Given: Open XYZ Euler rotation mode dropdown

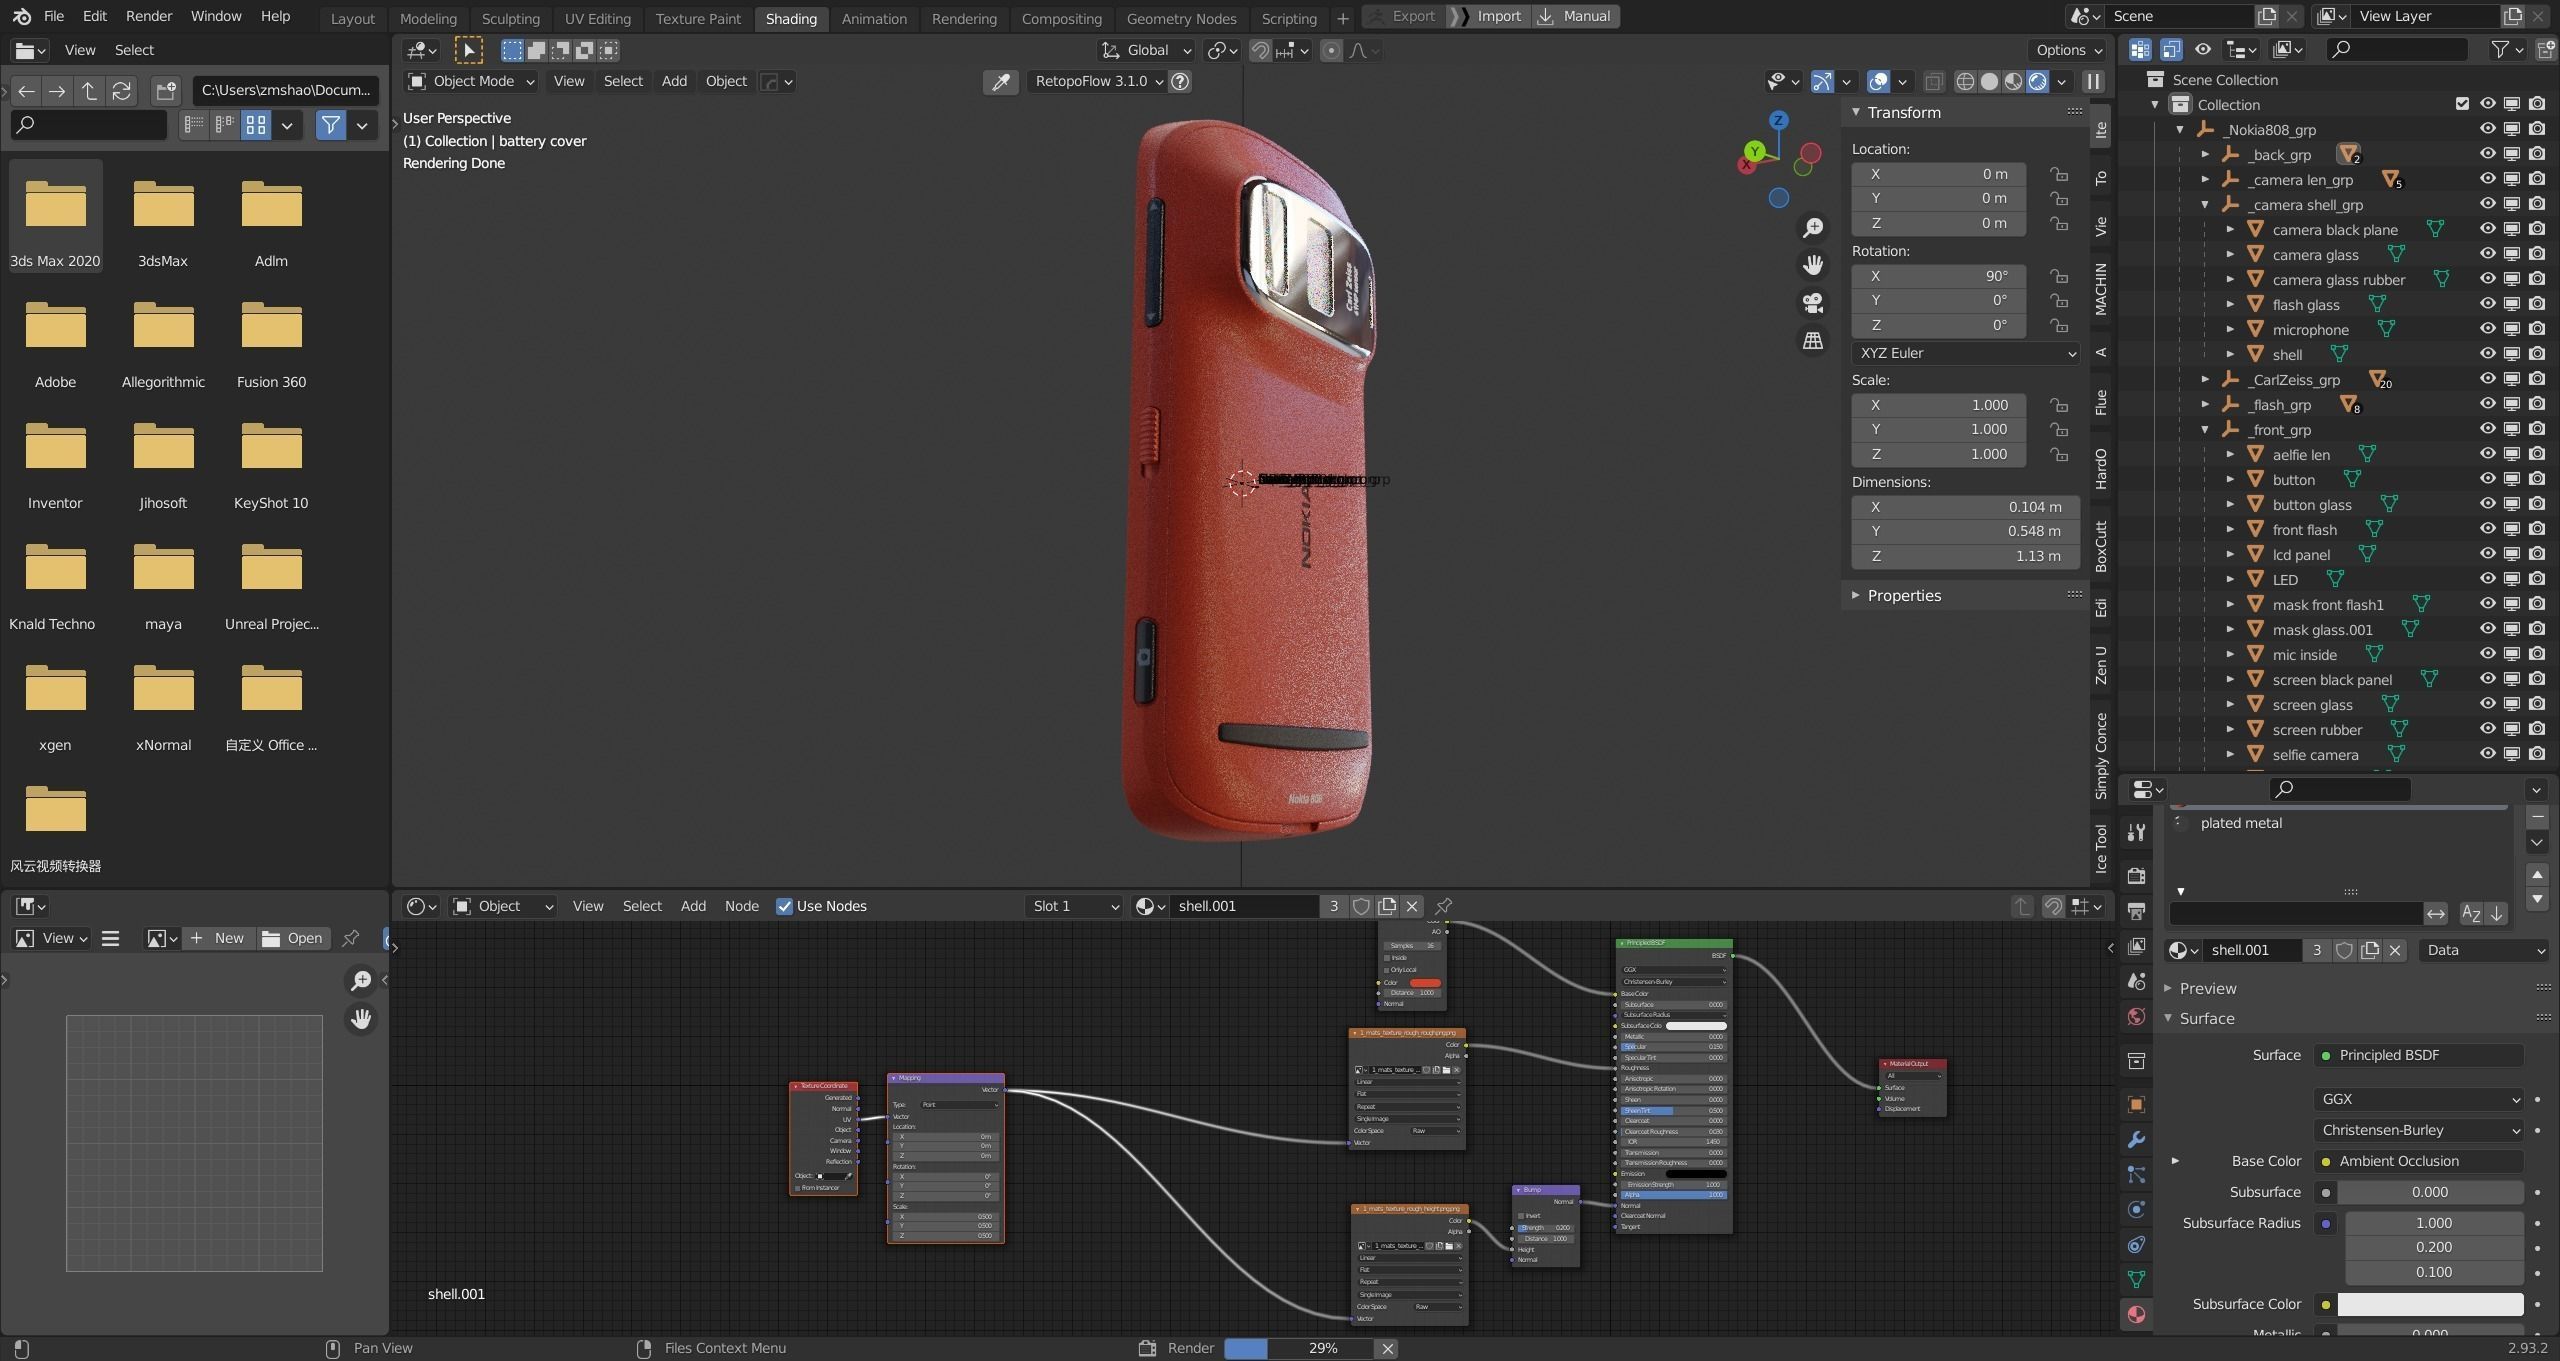Looking at the screenshot, I should click(1965, 353).
